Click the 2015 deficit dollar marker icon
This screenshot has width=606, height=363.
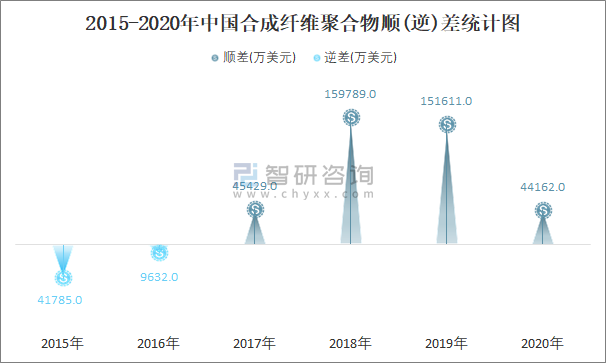[63, 277]
